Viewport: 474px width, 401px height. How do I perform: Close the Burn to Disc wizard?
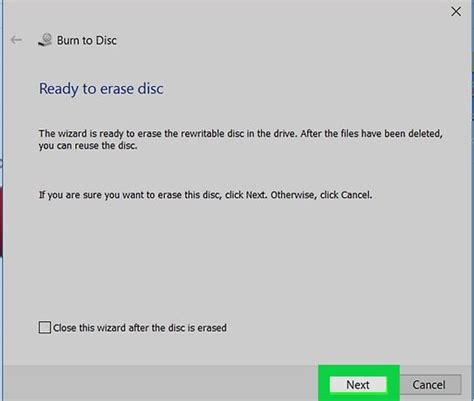[x=456, y=12]
